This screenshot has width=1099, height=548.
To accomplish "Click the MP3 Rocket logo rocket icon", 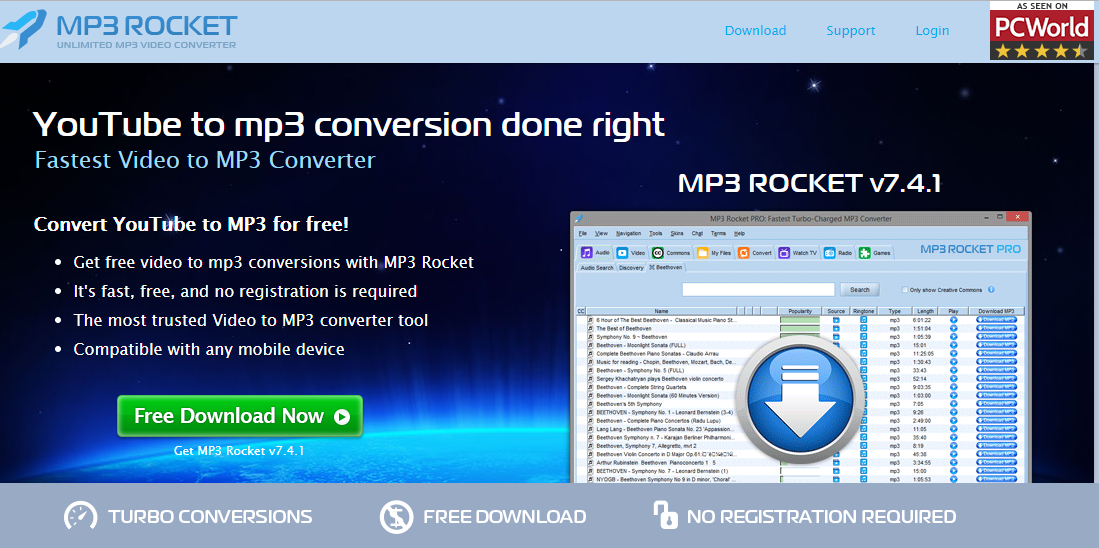I will [25, 28].
